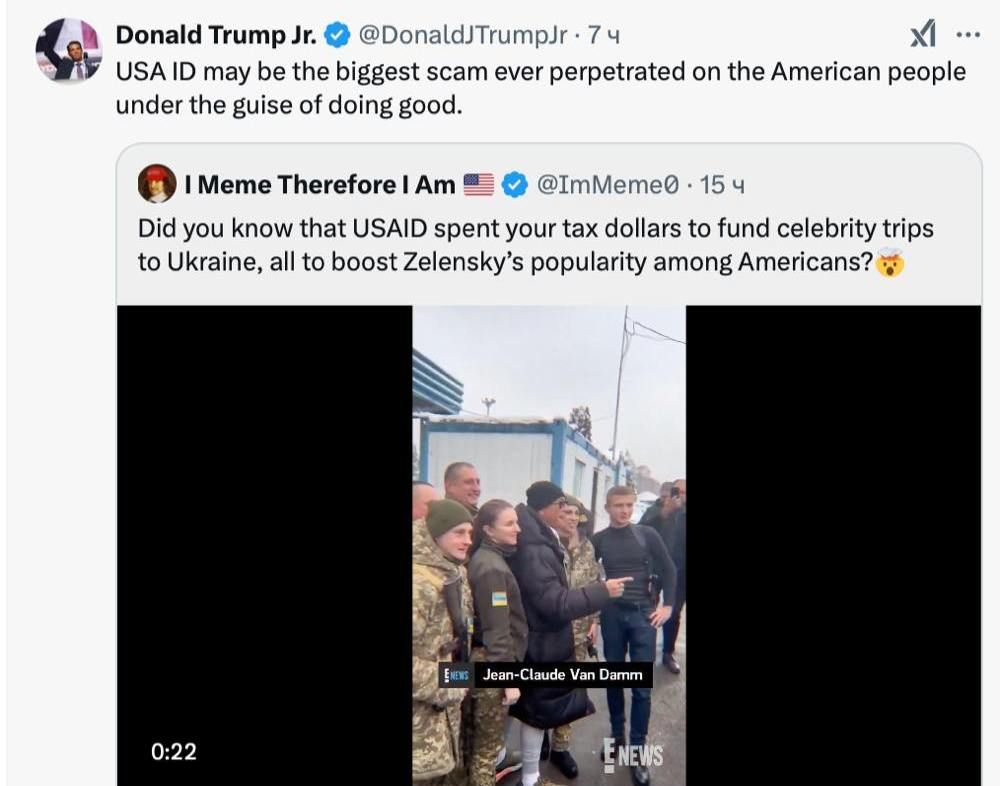This screenshot has height=786, width=1000.
Task: Open the quoted tweet about USAID text
Action: [x=536, y=246]
